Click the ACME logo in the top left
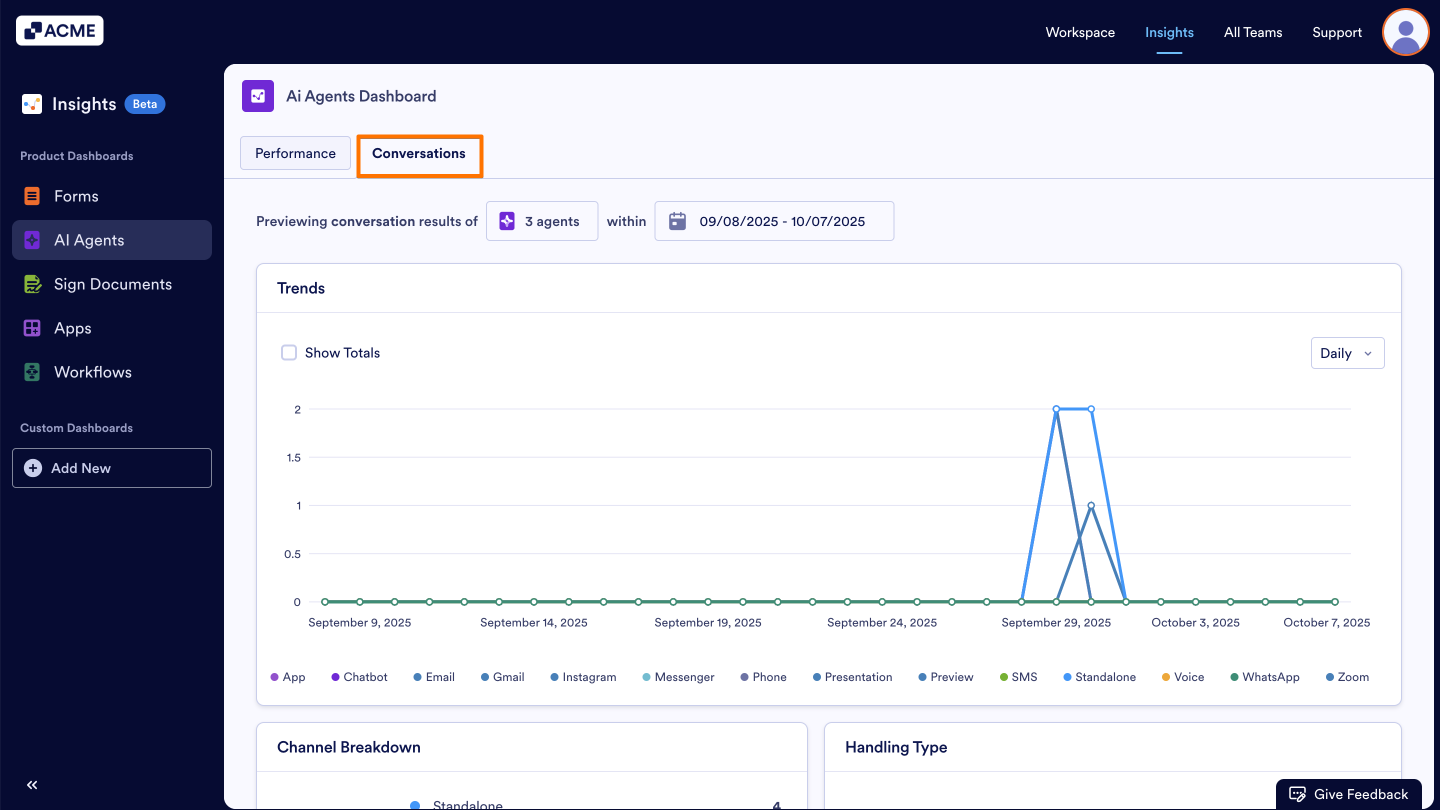Viewport: 1440px width, 810px height. [59, 30]
